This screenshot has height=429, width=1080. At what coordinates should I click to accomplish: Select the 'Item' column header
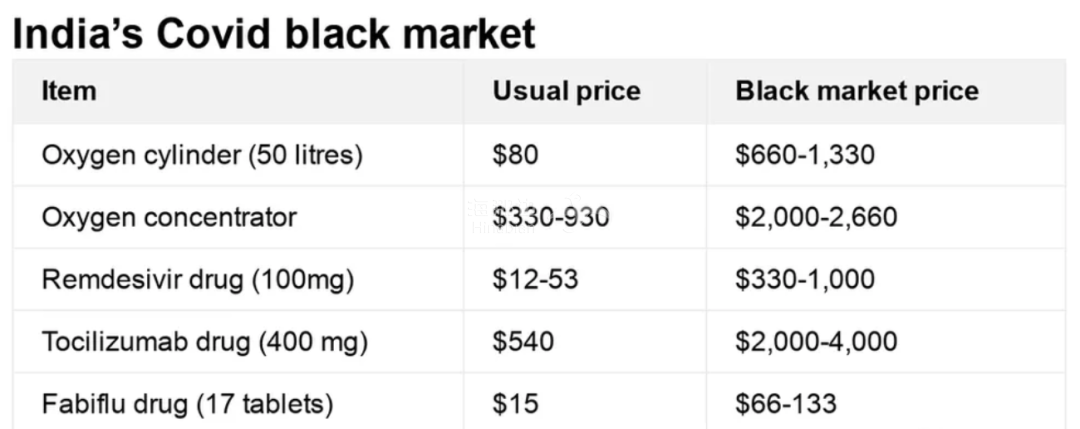[x=69, y=91]
